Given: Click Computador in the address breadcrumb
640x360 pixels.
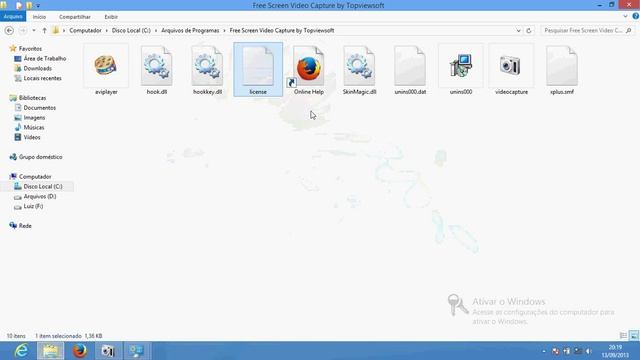Looking at the screenshot, I should tap(85, 31).
